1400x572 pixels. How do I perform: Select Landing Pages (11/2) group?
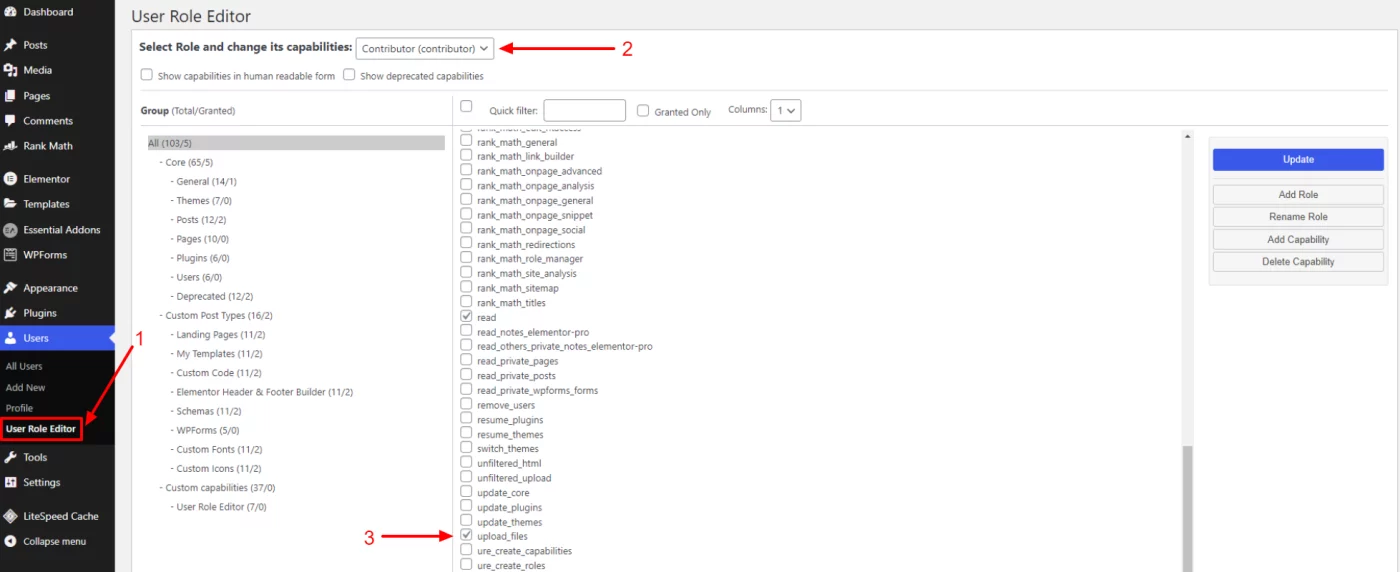pos(221,335)
